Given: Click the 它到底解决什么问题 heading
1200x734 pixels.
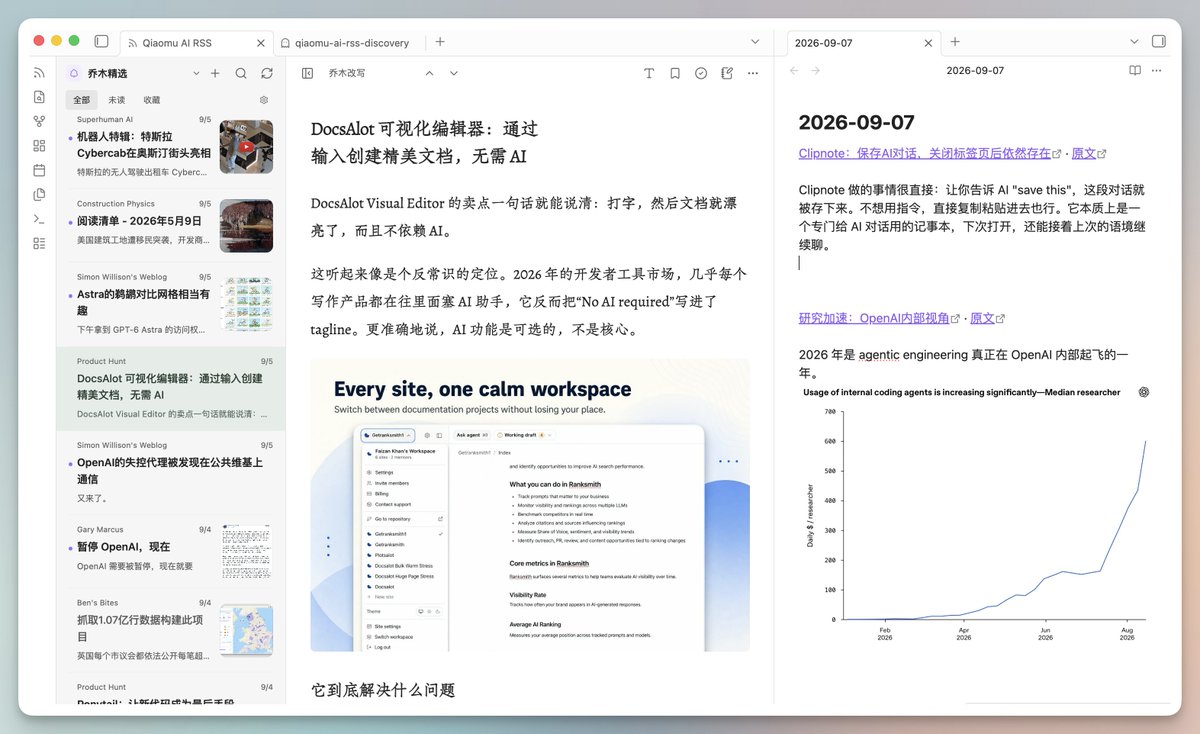Looking at the screenshot, I should [x=383, y=690].
